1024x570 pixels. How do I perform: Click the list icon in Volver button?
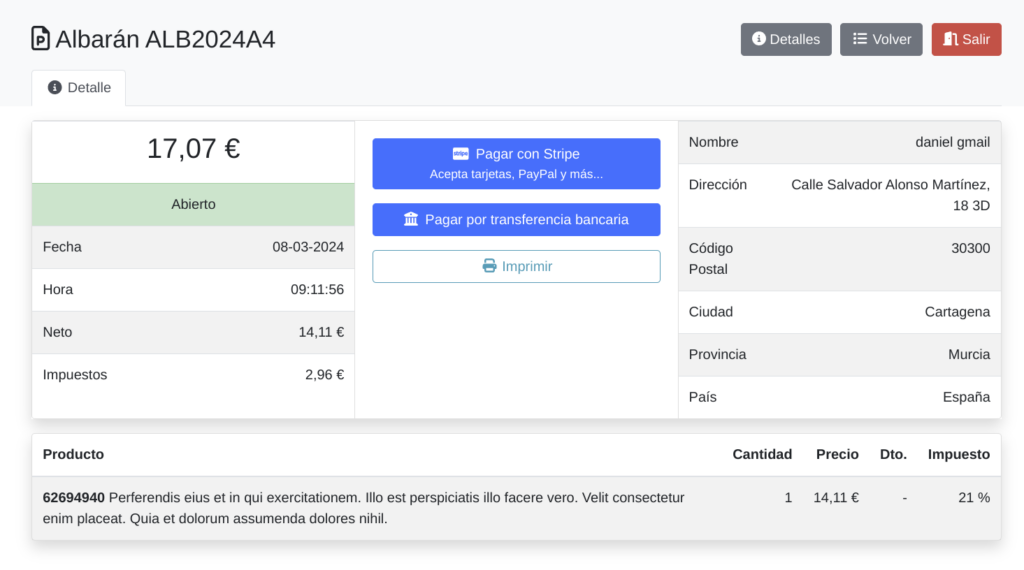pyautogui.click(x=859, y=39)
